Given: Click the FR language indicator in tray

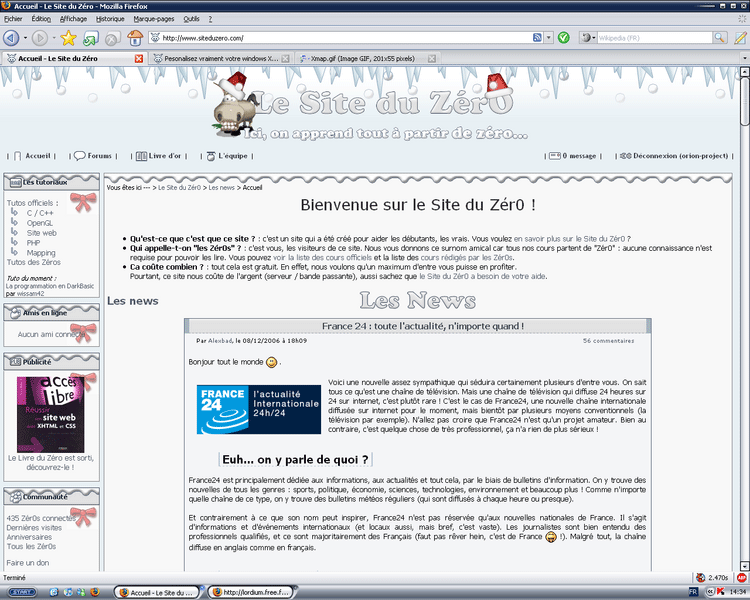Looking at the screenshot, I should [693, 592].
